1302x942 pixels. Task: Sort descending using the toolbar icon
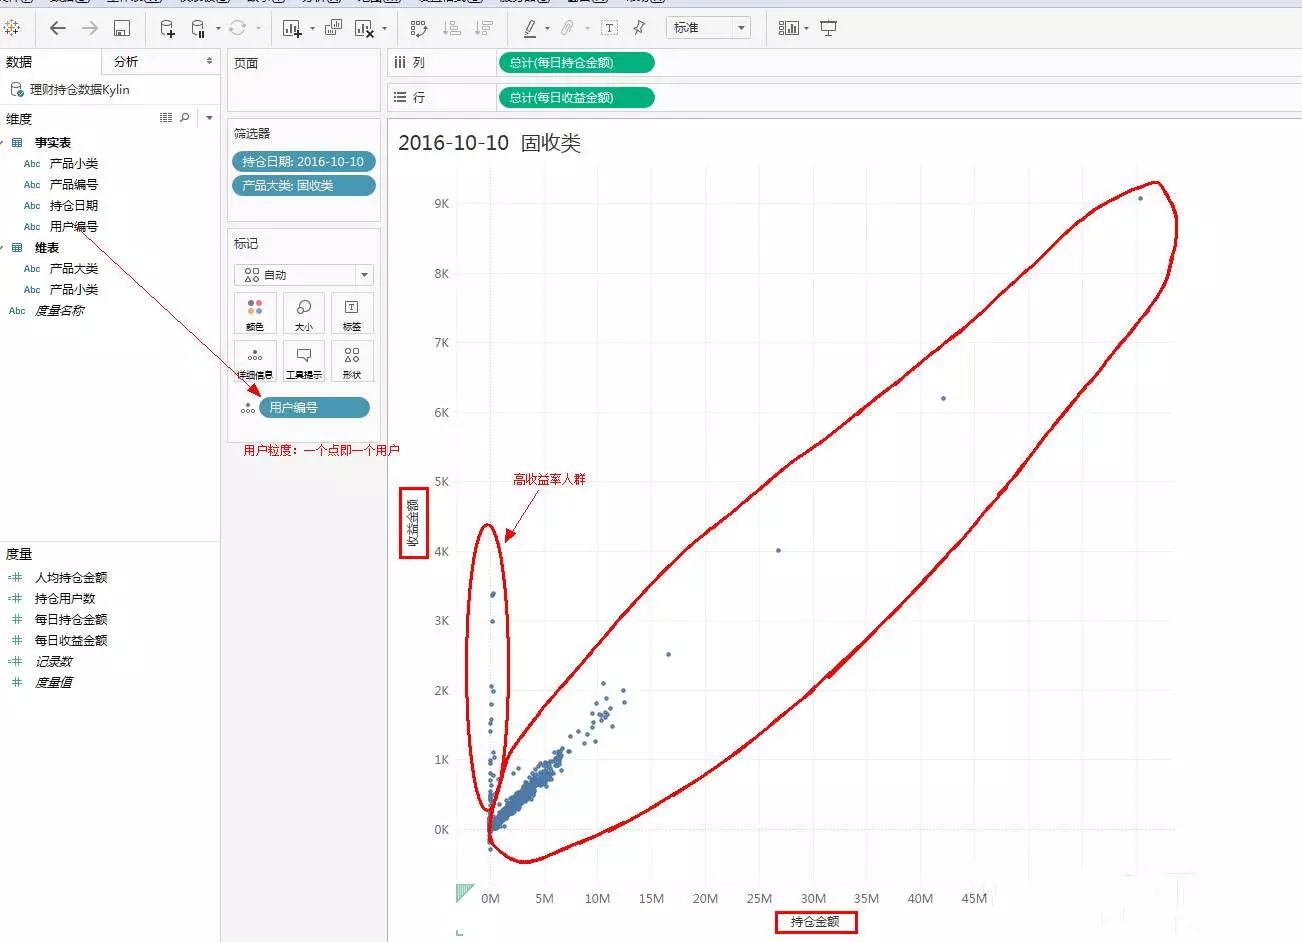click(x=484, y=28)
